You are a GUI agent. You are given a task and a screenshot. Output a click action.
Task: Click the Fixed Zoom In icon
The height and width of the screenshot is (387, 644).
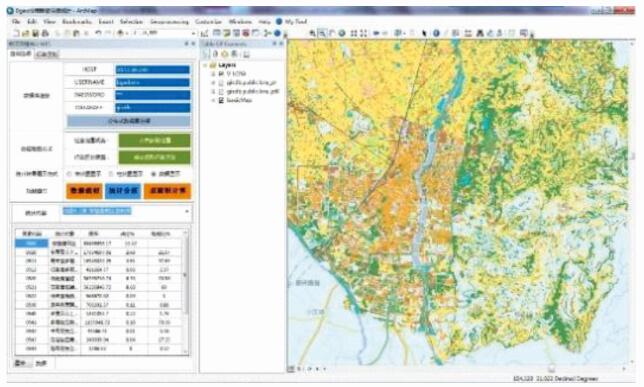353,33
